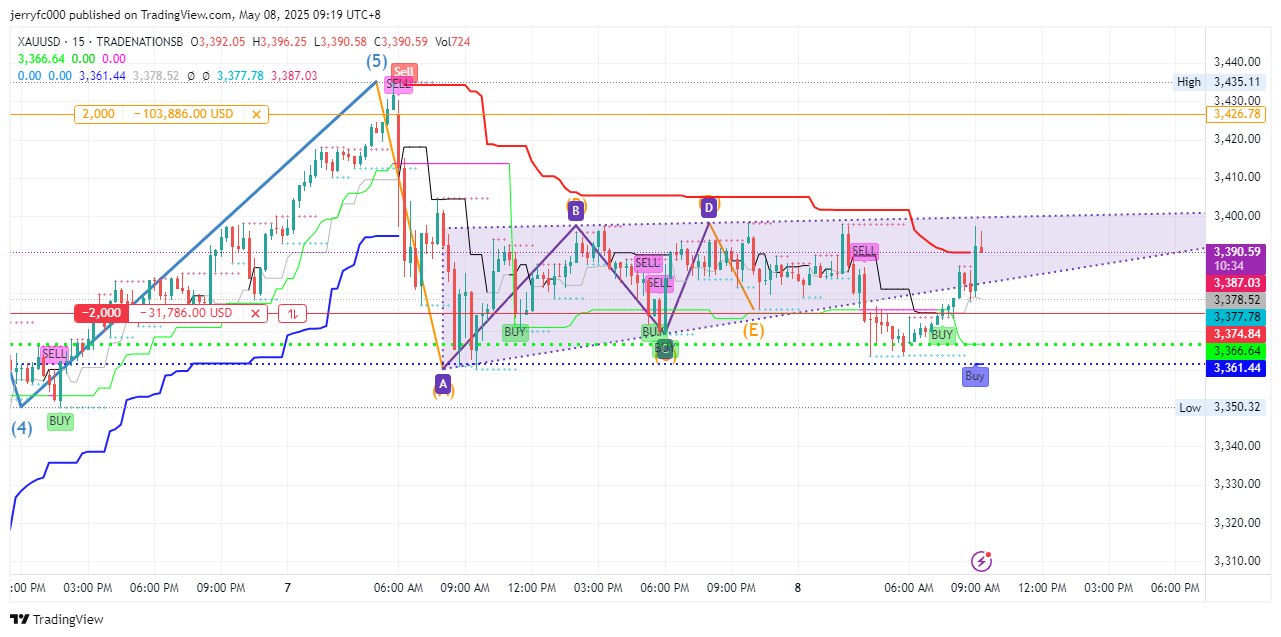1281x637 pixels.
Task: Click the lightning go-to-realtime icon
Action: [982, 561]
